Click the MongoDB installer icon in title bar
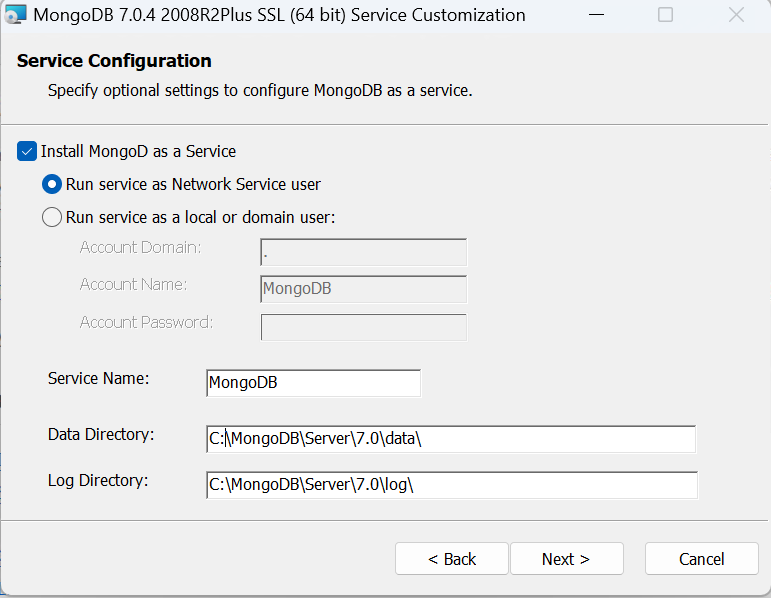Viewport: 771px width, 598px height. coord(15,15)
